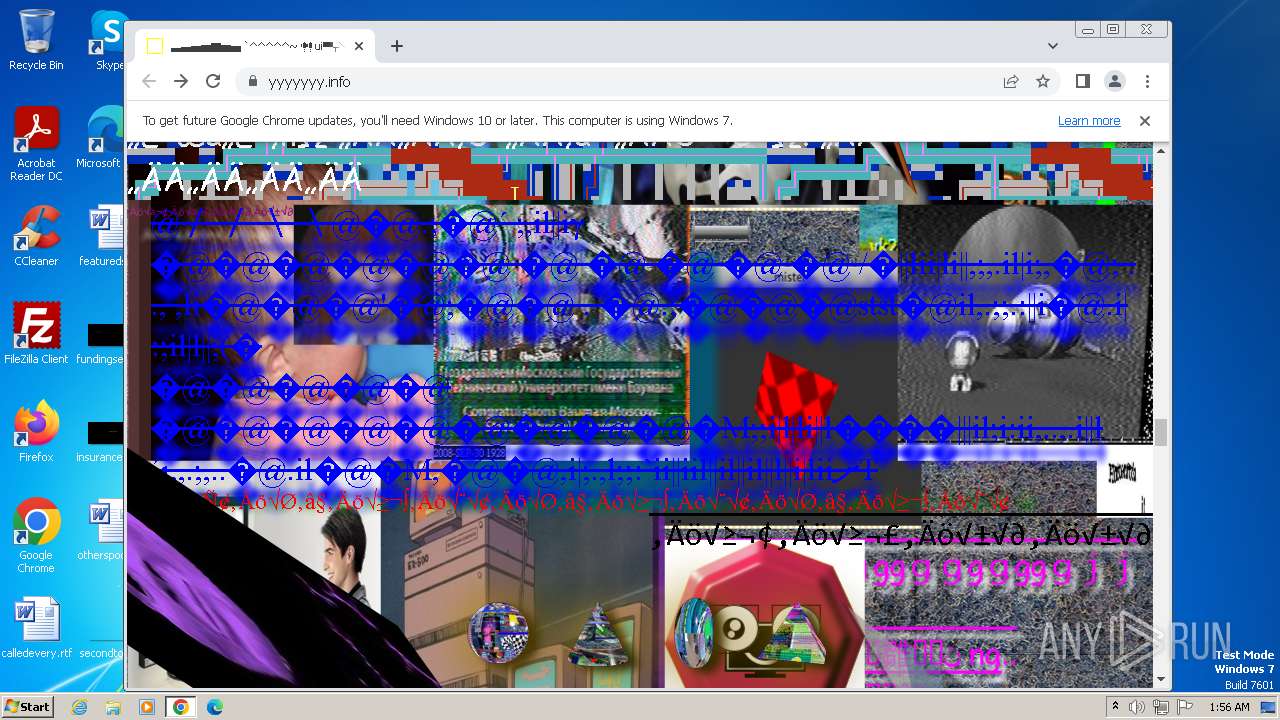Viewport: 1280px width, 720px height.
Task: Open the Start menu
Action: [x=27, y=707]
